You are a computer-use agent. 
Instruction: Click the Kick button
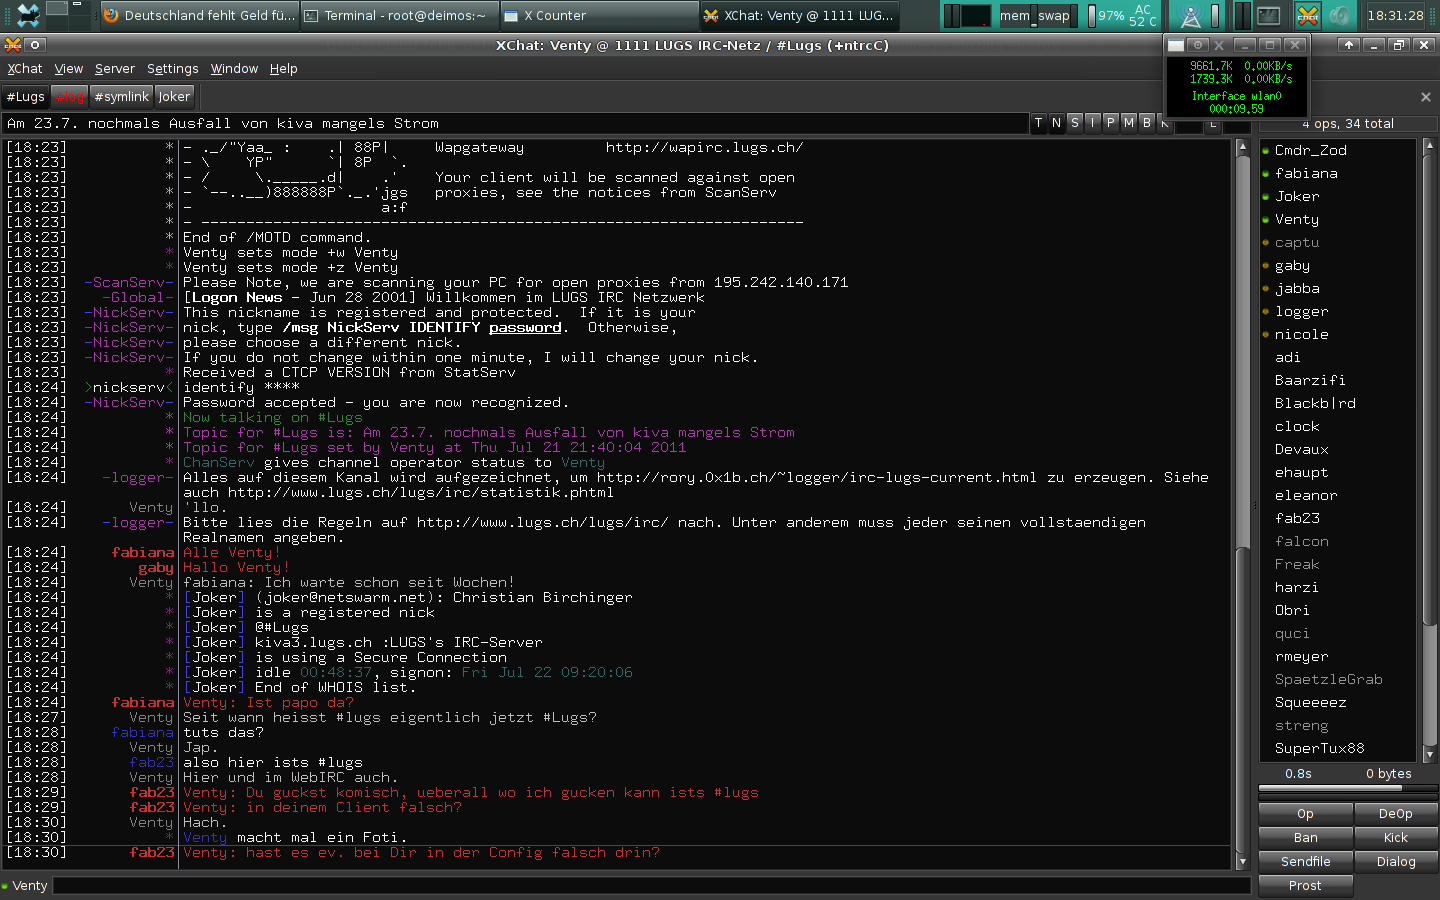point(1395,838)
